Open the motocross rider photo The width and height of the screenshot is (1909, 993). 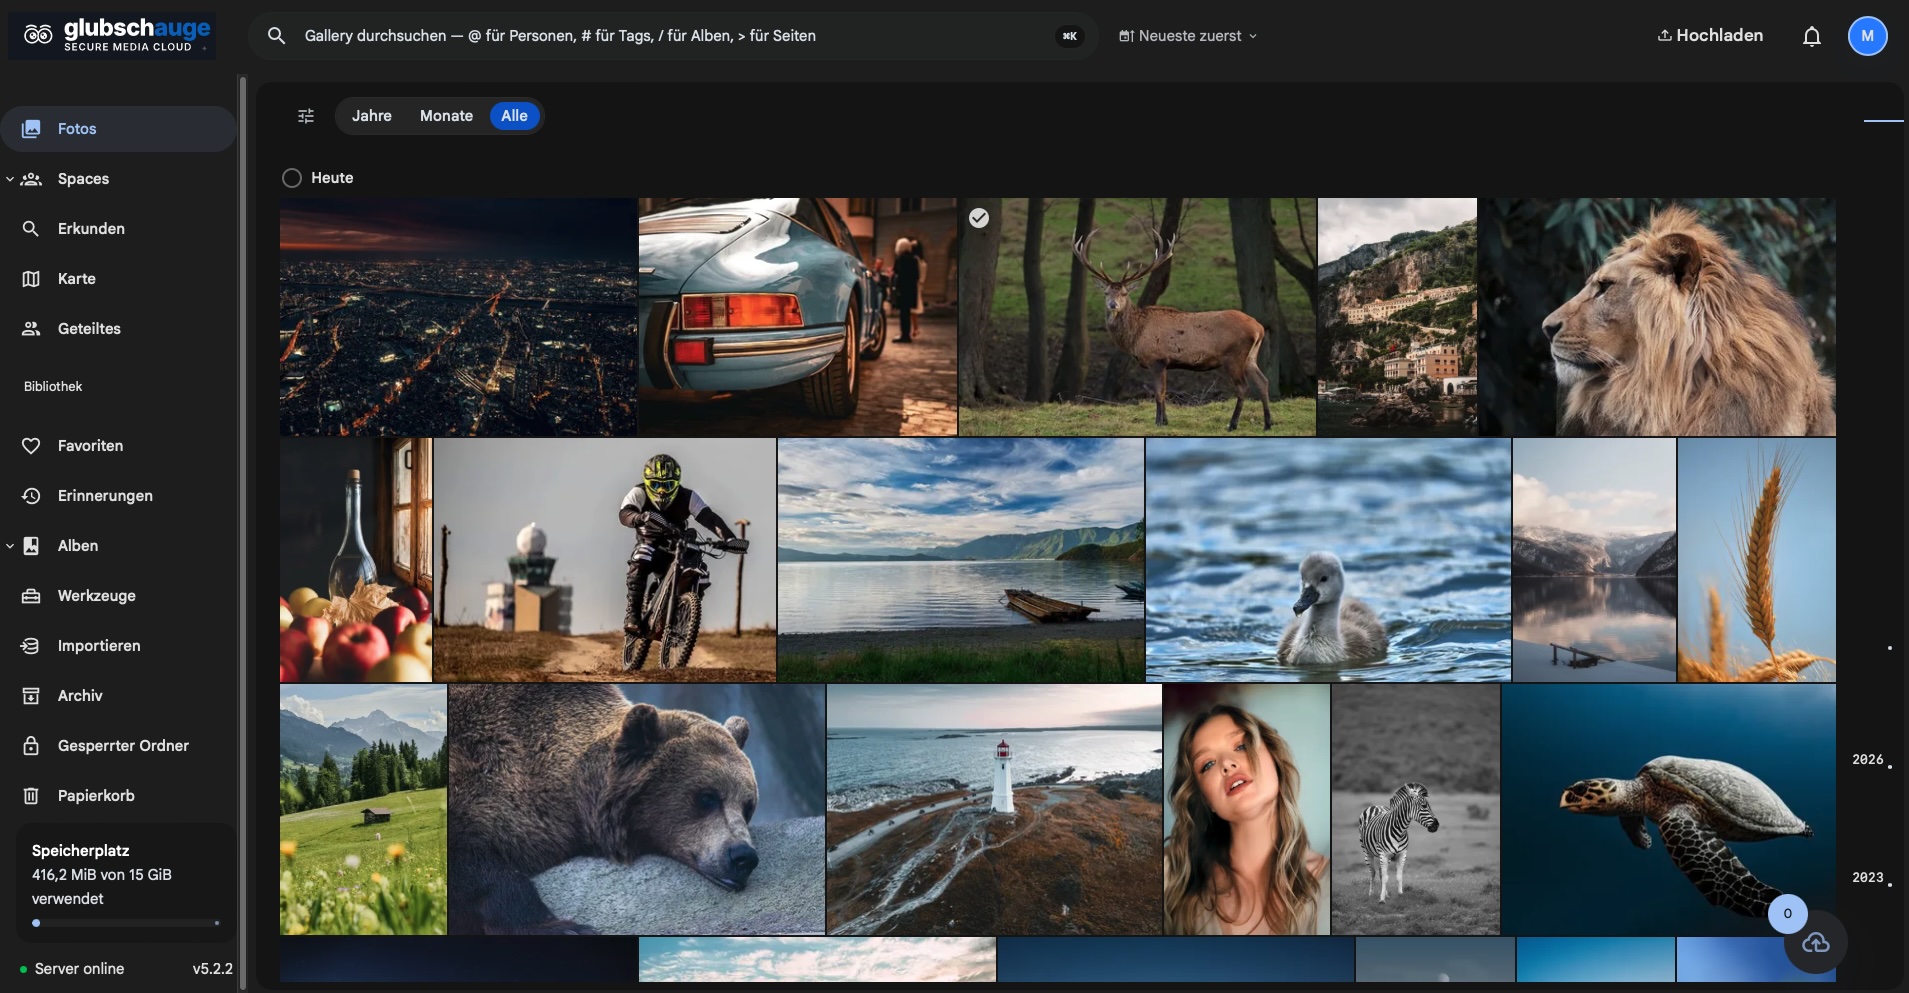coord(605,560)
